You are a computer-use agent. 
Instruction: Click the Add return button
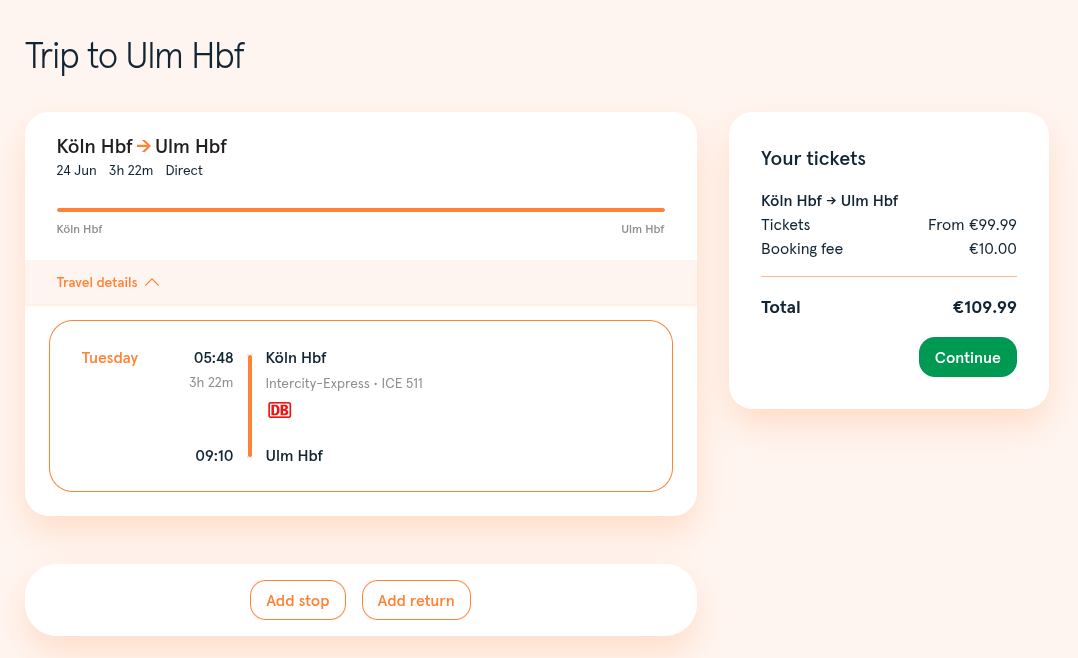pyautogui.click(x=416, y=600)
